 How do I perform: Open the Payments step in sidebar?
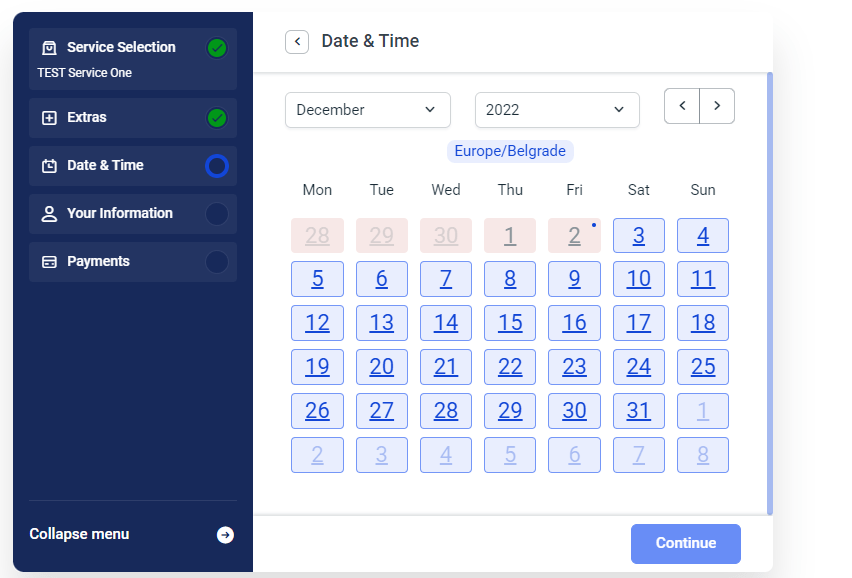[133, 262]
